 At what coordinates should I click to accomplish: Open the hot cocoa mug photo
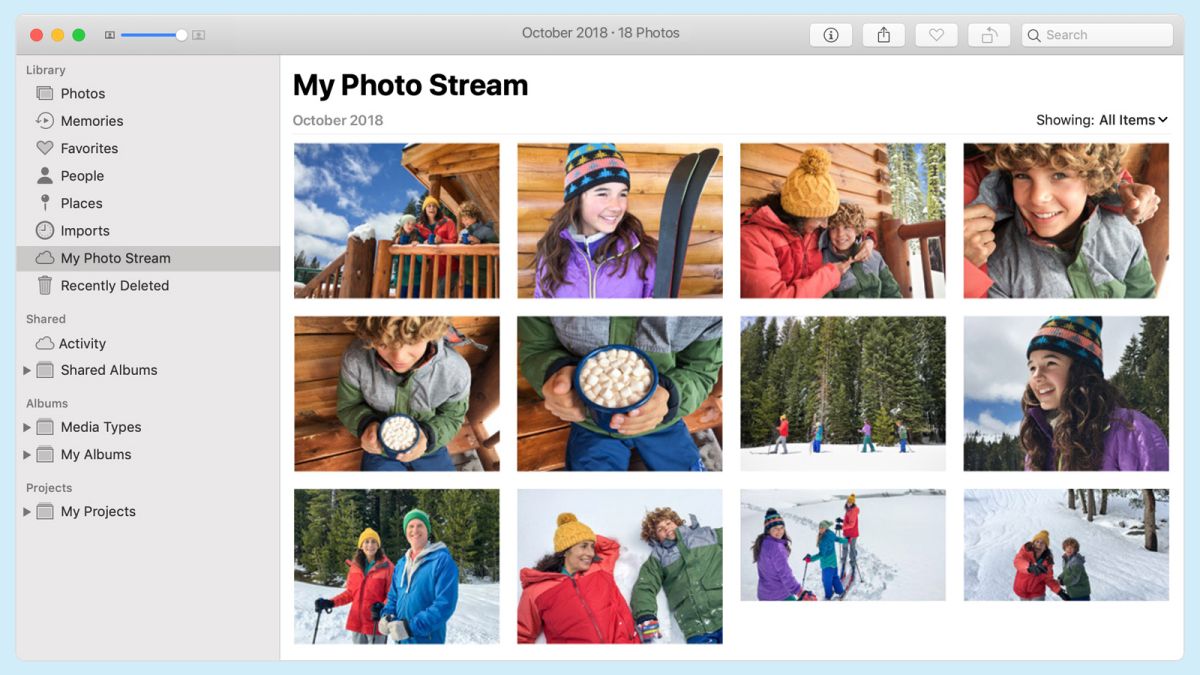click(618, 393)
